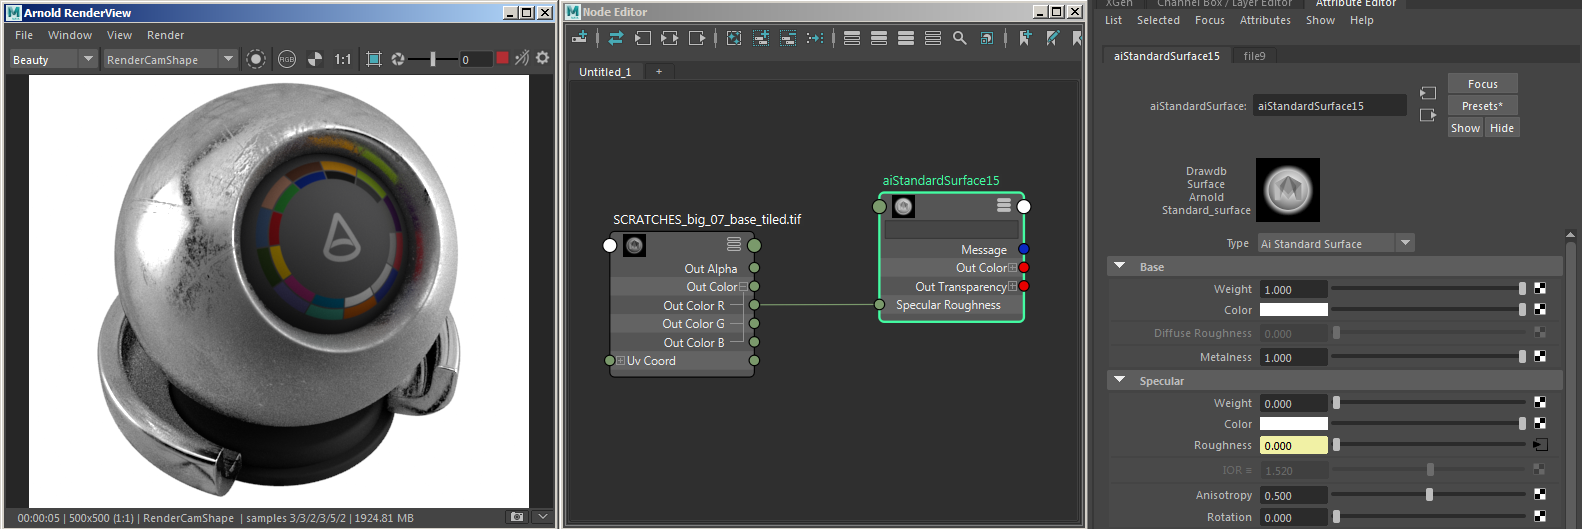Toggle map button for Base Color

(1540, 310)
